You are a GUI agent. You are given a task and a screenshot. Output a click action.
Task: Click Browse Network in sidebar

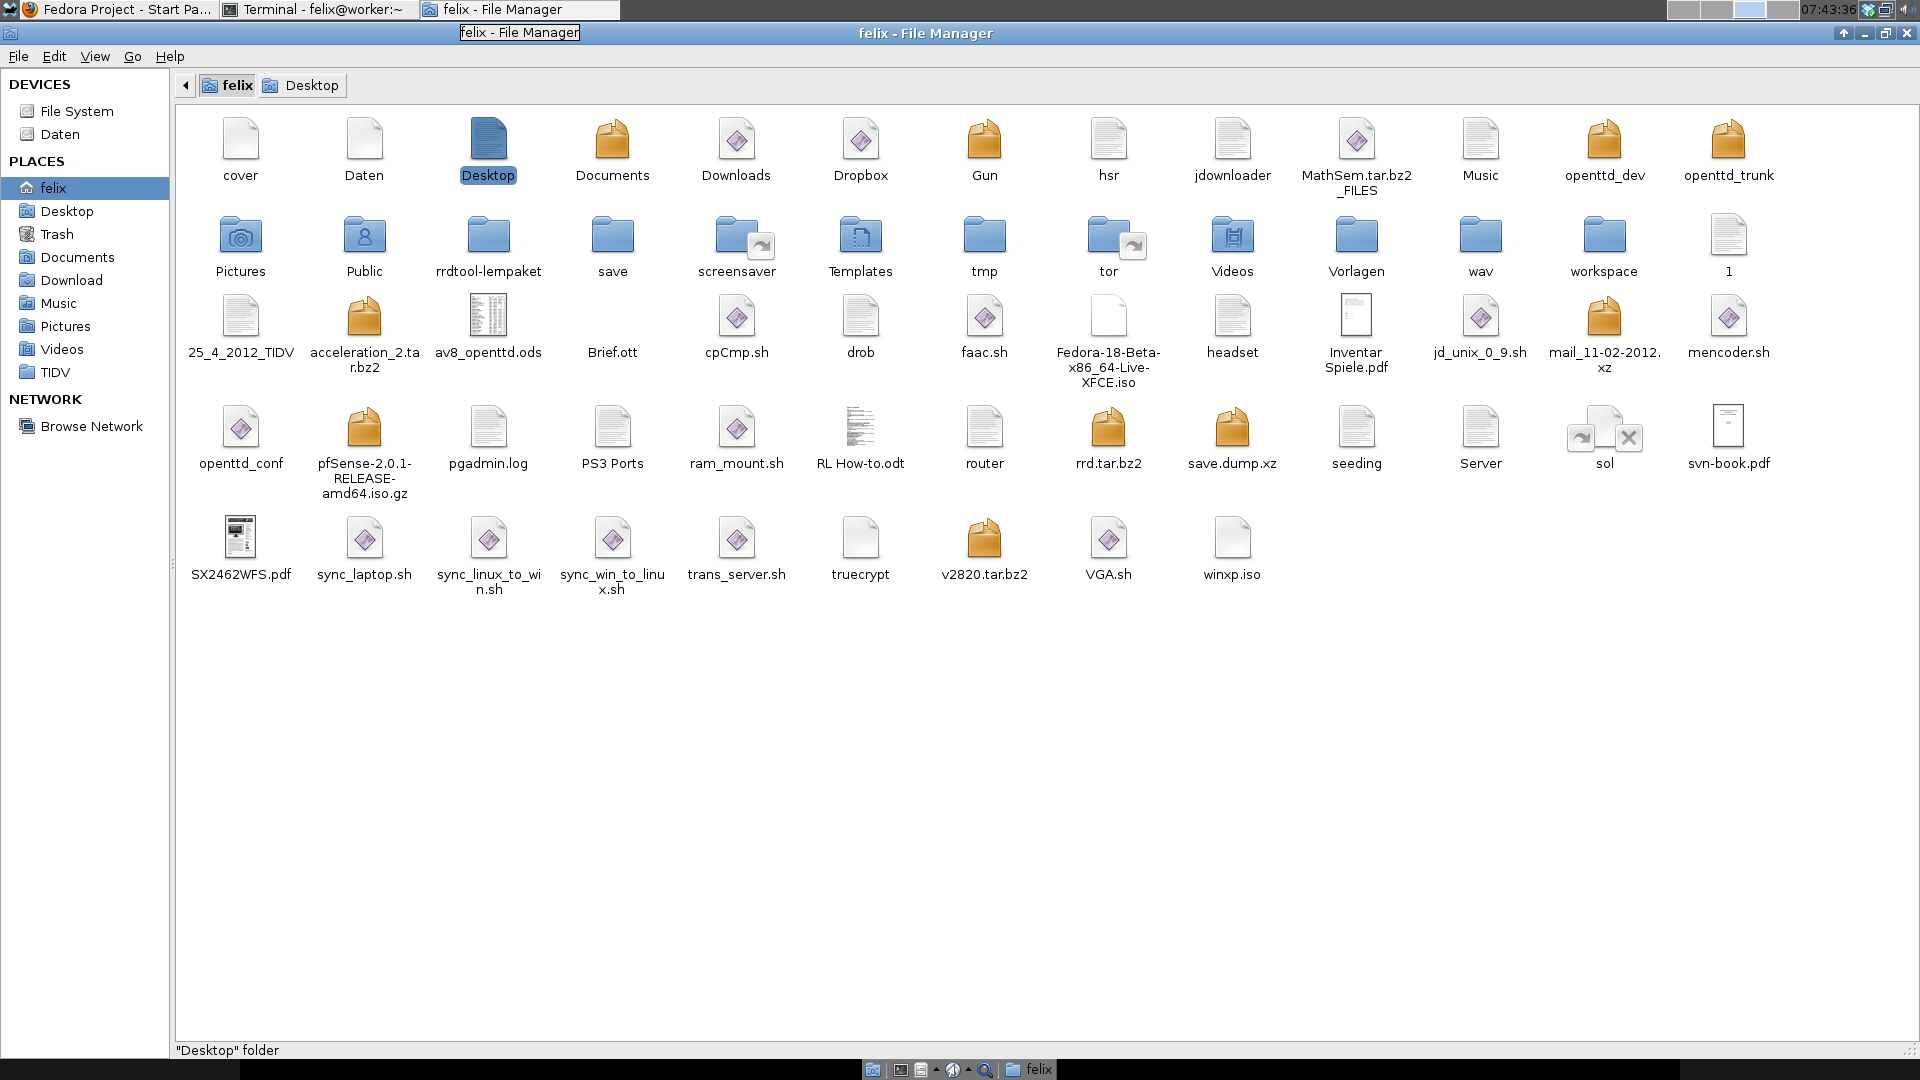pos(91,427)
